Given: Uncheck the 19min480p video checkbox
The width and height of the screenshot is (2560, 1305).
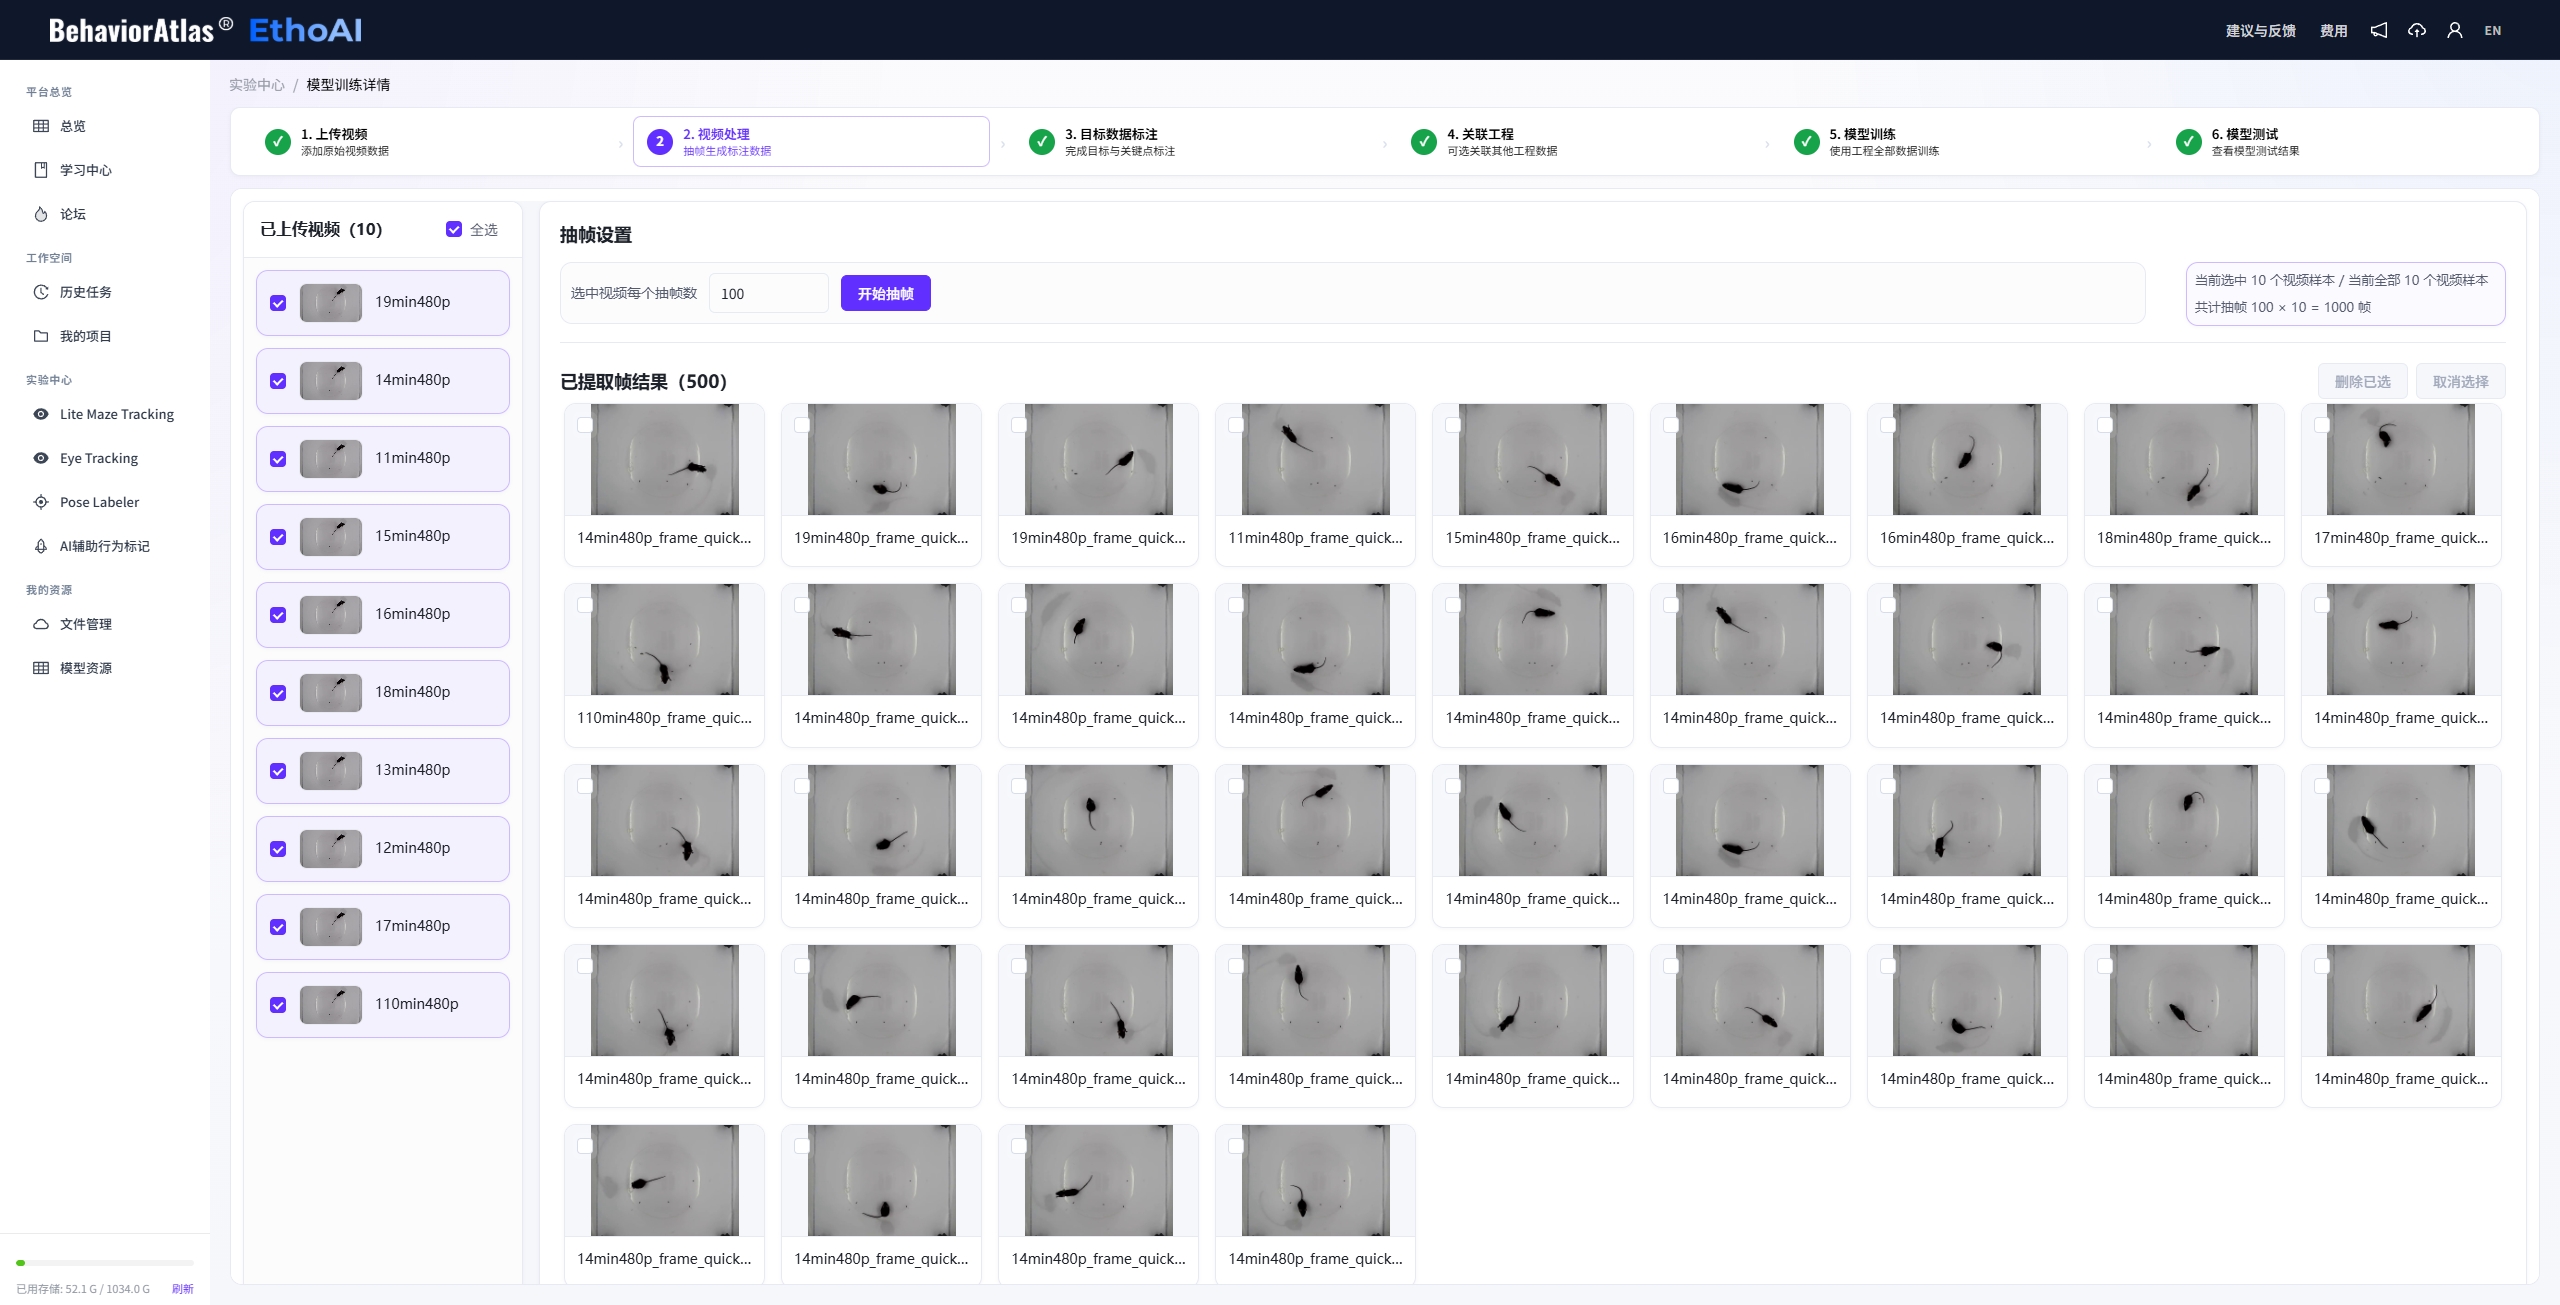Looking at the screenshot, I should point(278,303).
